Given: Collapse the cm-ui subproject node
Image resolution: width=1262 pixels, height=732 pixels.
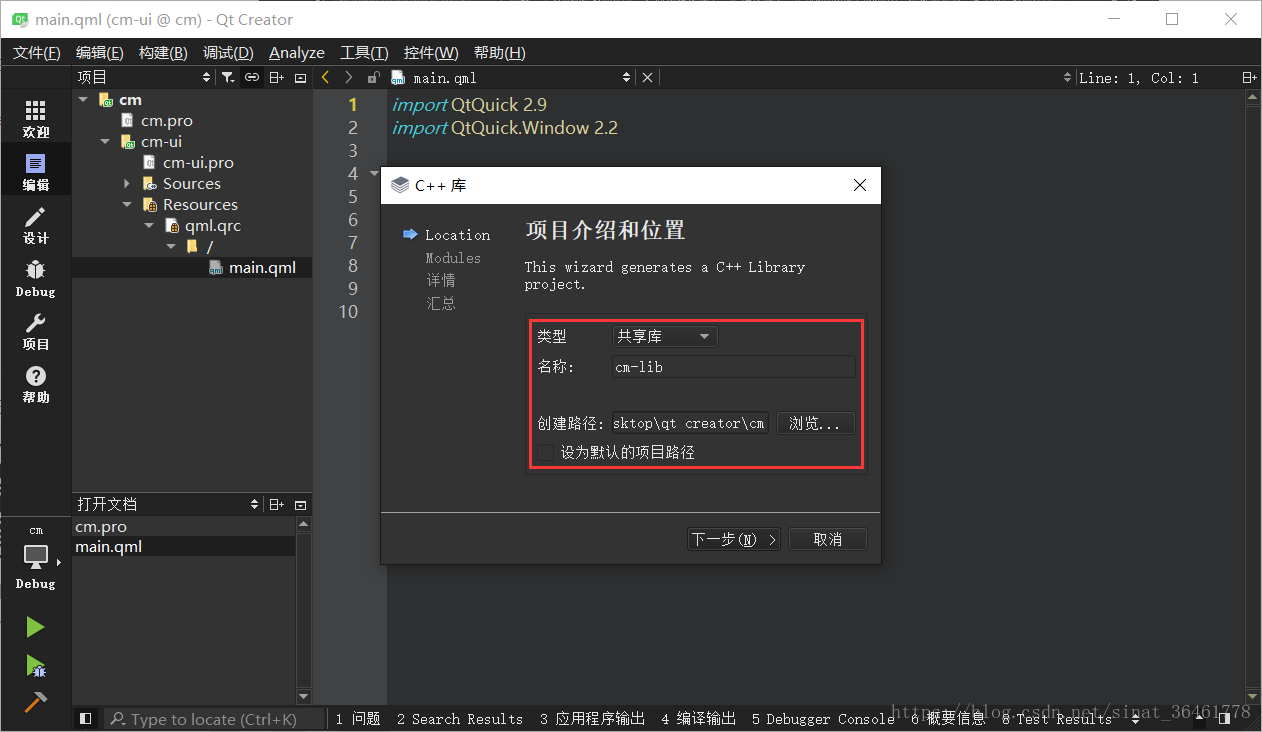Looking at the screenshot, I should point(105,142).
